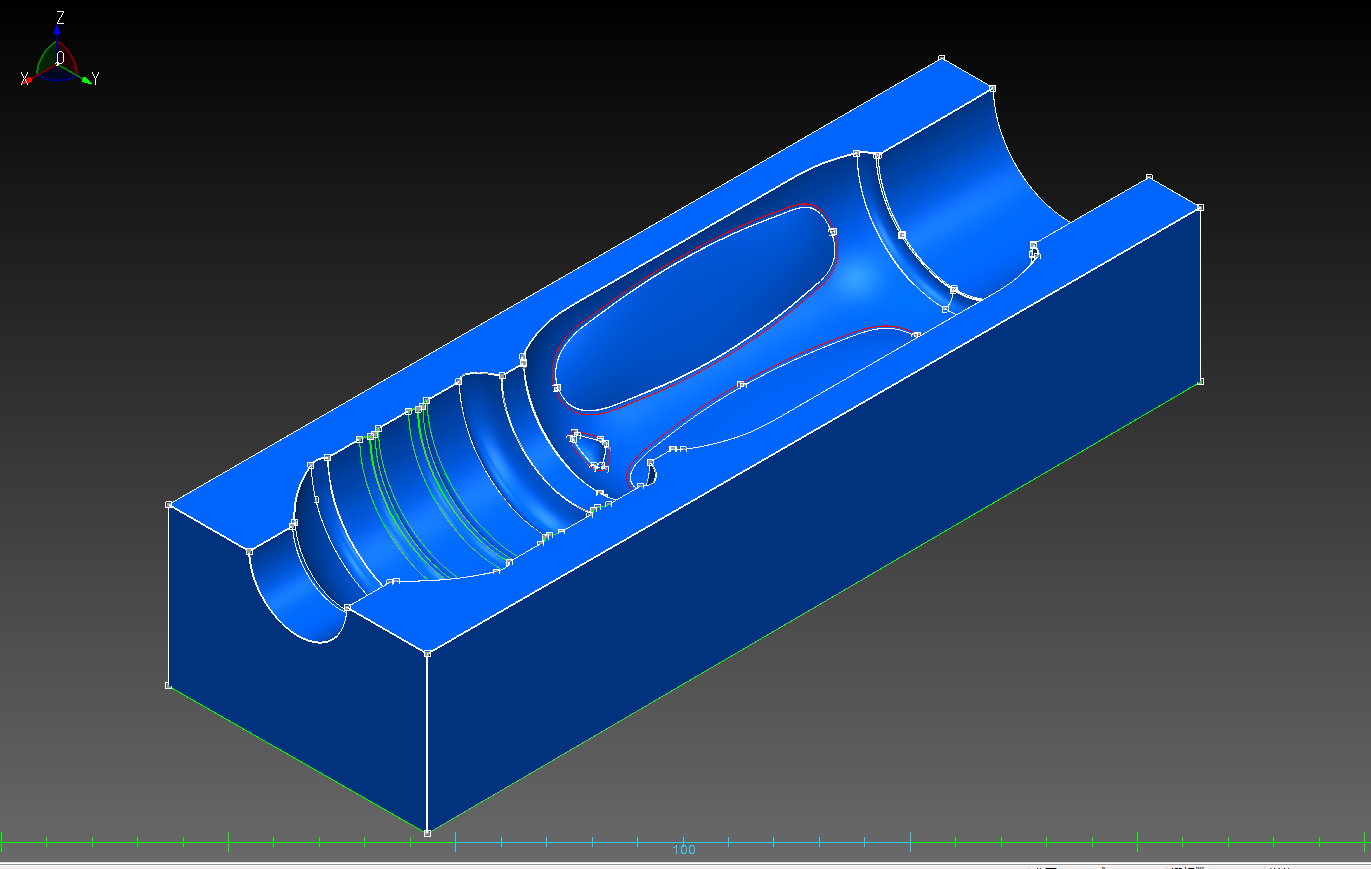Select the bottom front corner vertex of the block

click(427, 832)
